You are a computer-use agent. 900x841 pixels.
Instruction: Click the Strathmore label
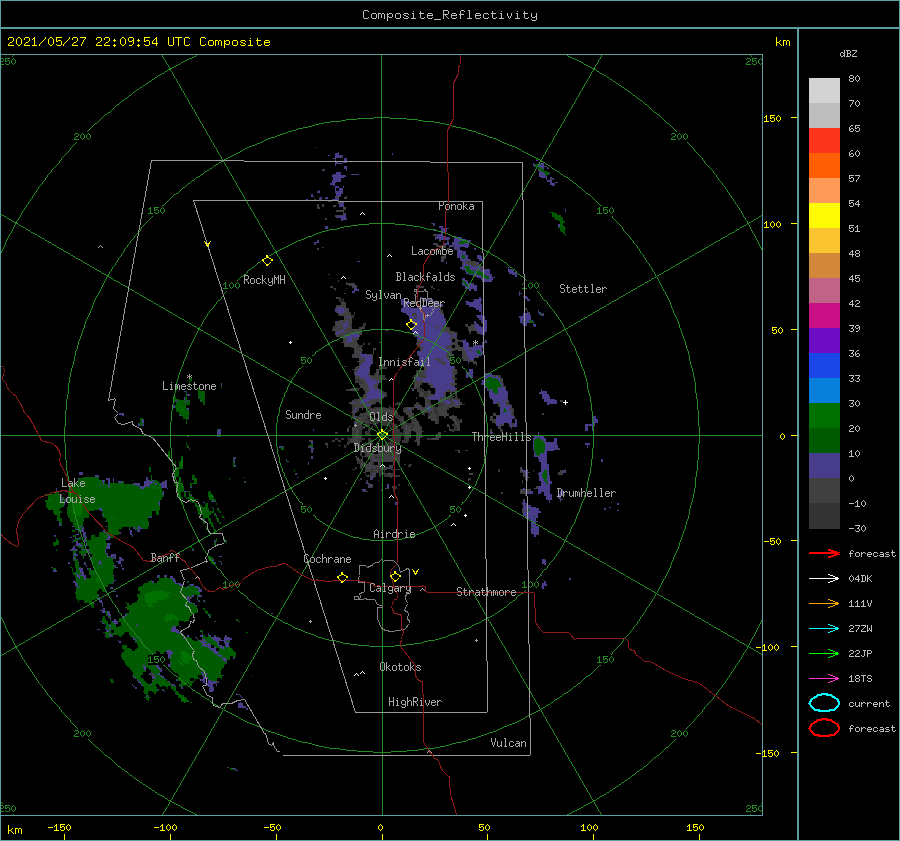486,592
